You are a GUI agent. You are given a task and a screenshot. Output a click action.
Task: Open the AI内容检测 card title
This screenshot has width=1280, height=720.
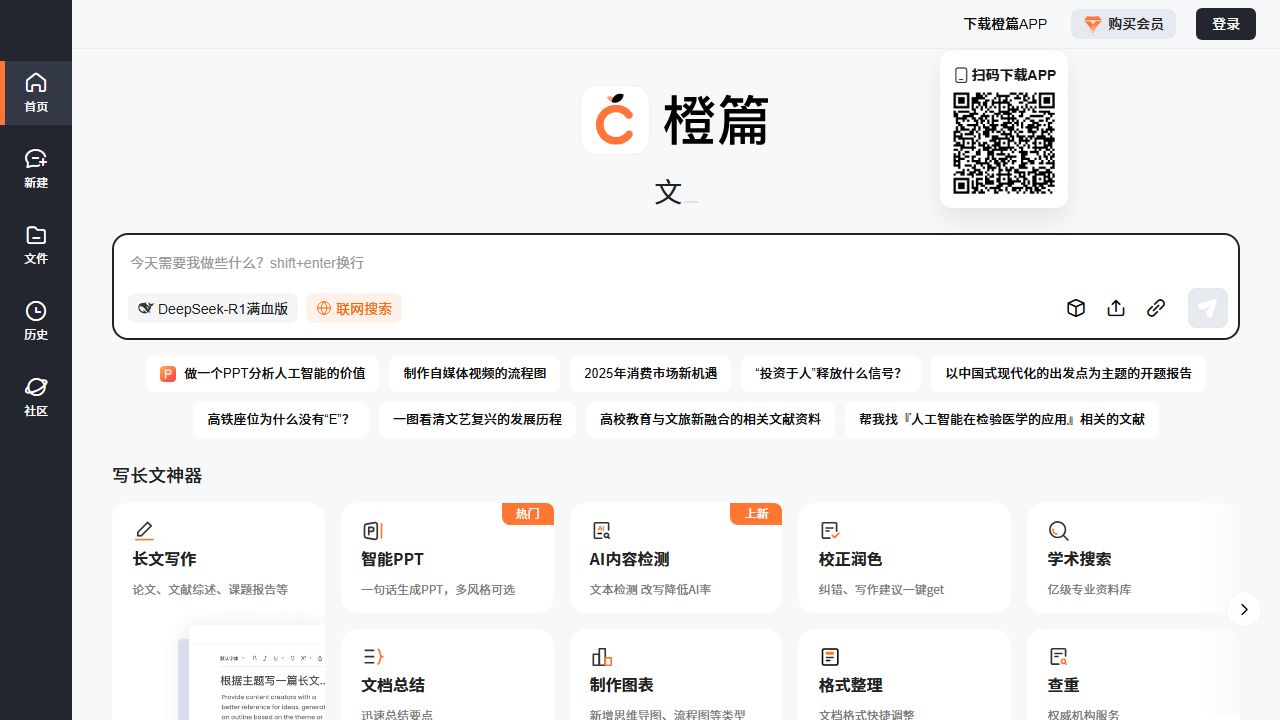click(x=630, y=559)
